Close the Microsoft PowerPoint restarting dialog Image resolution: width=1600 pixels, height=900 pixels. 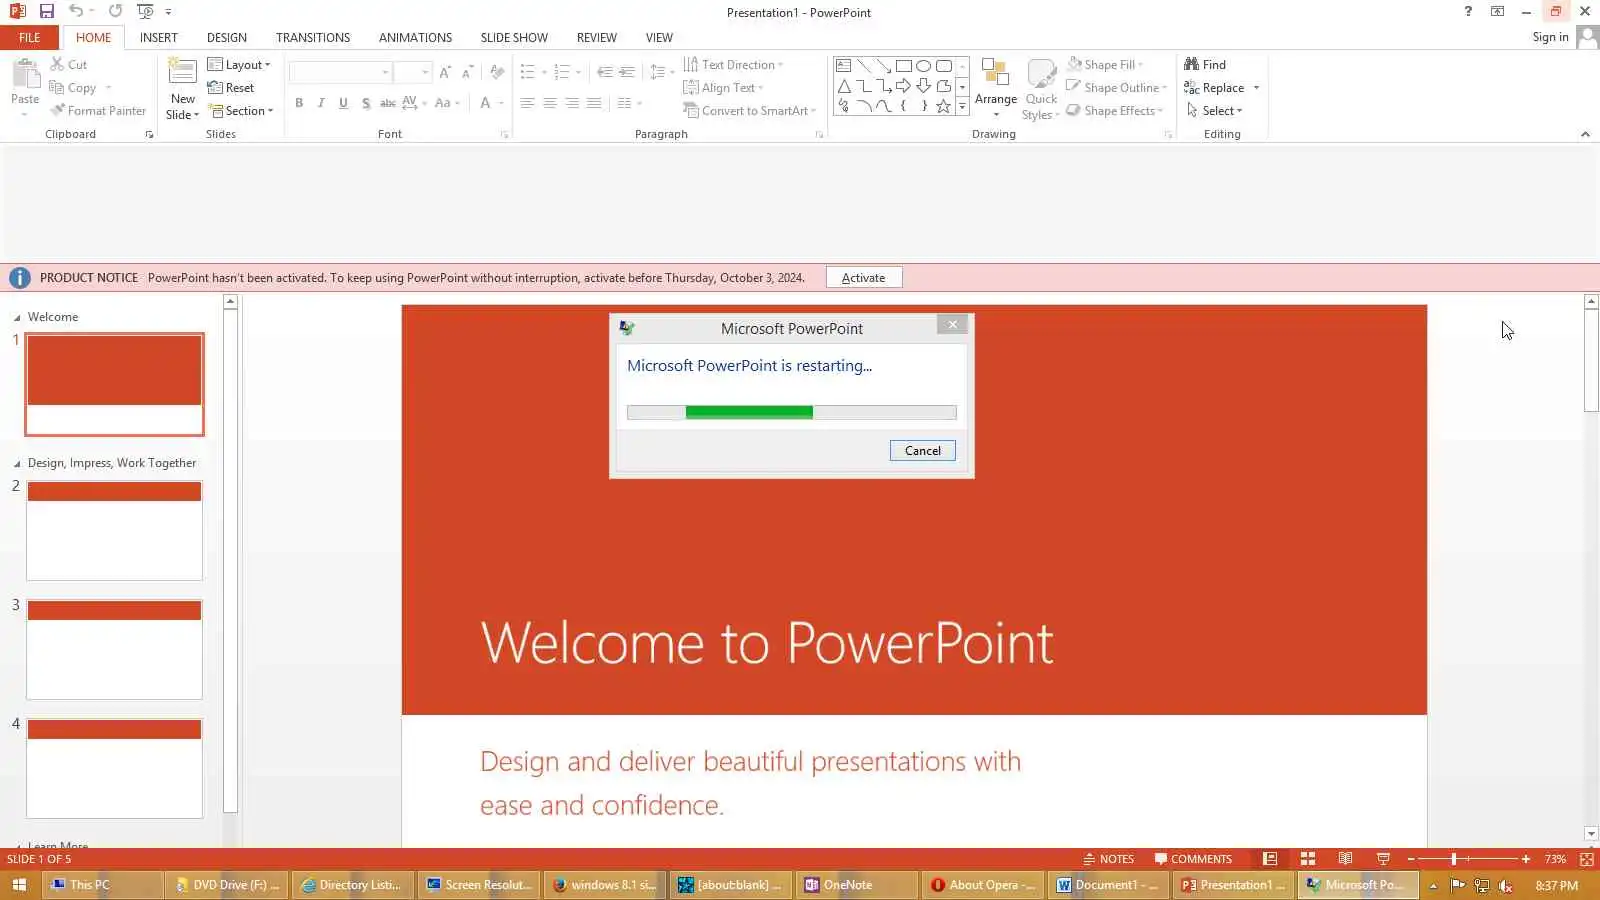point(952,325)
